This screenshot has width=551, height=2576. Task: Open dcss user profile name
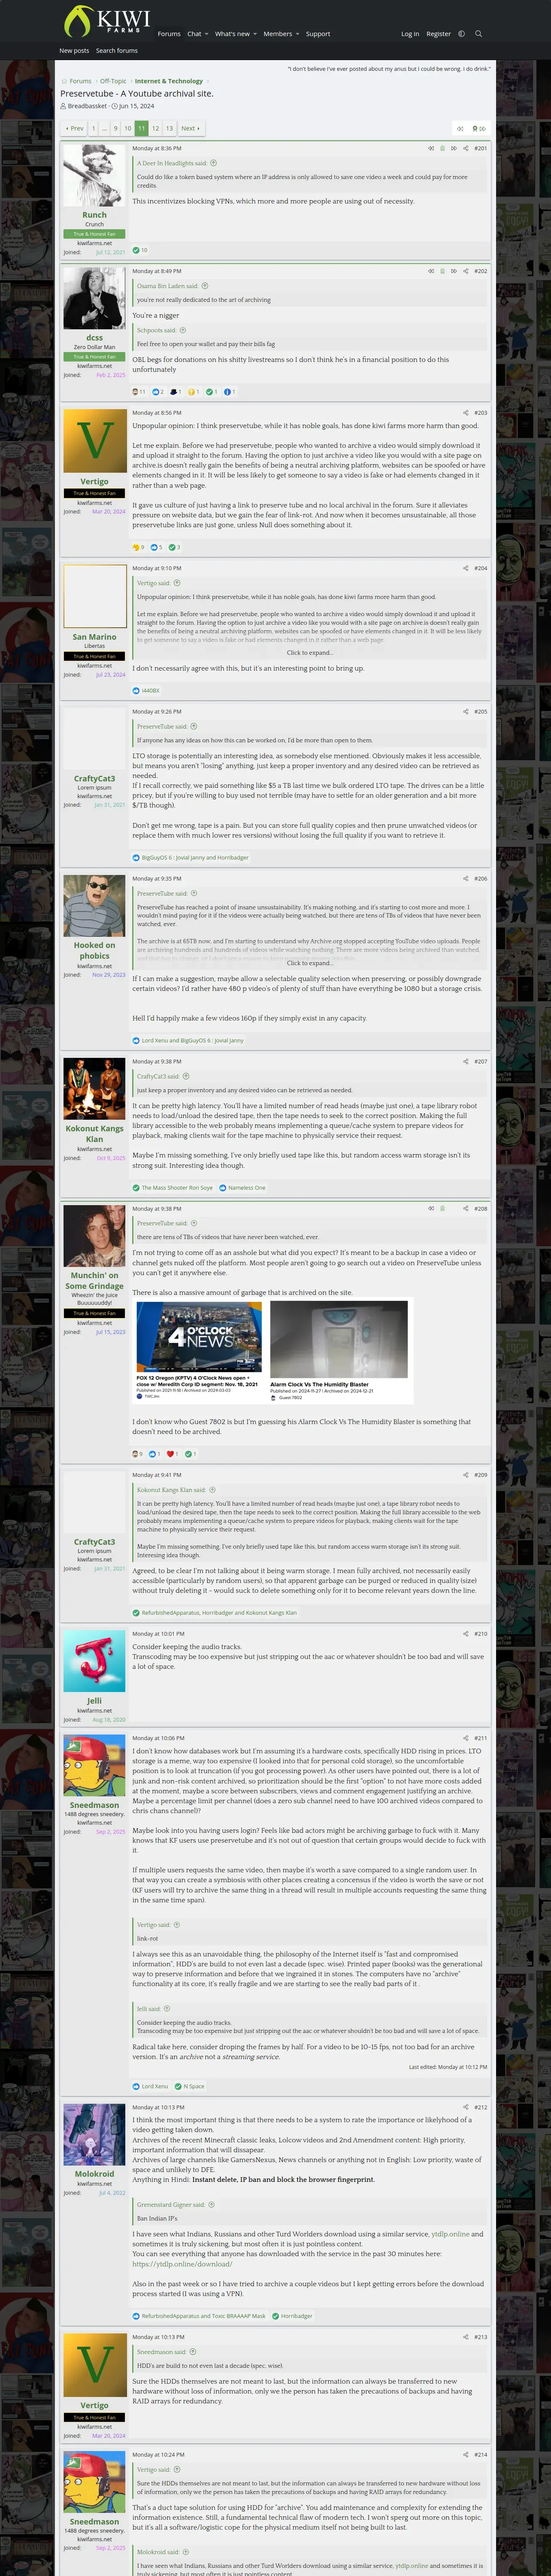94,338
